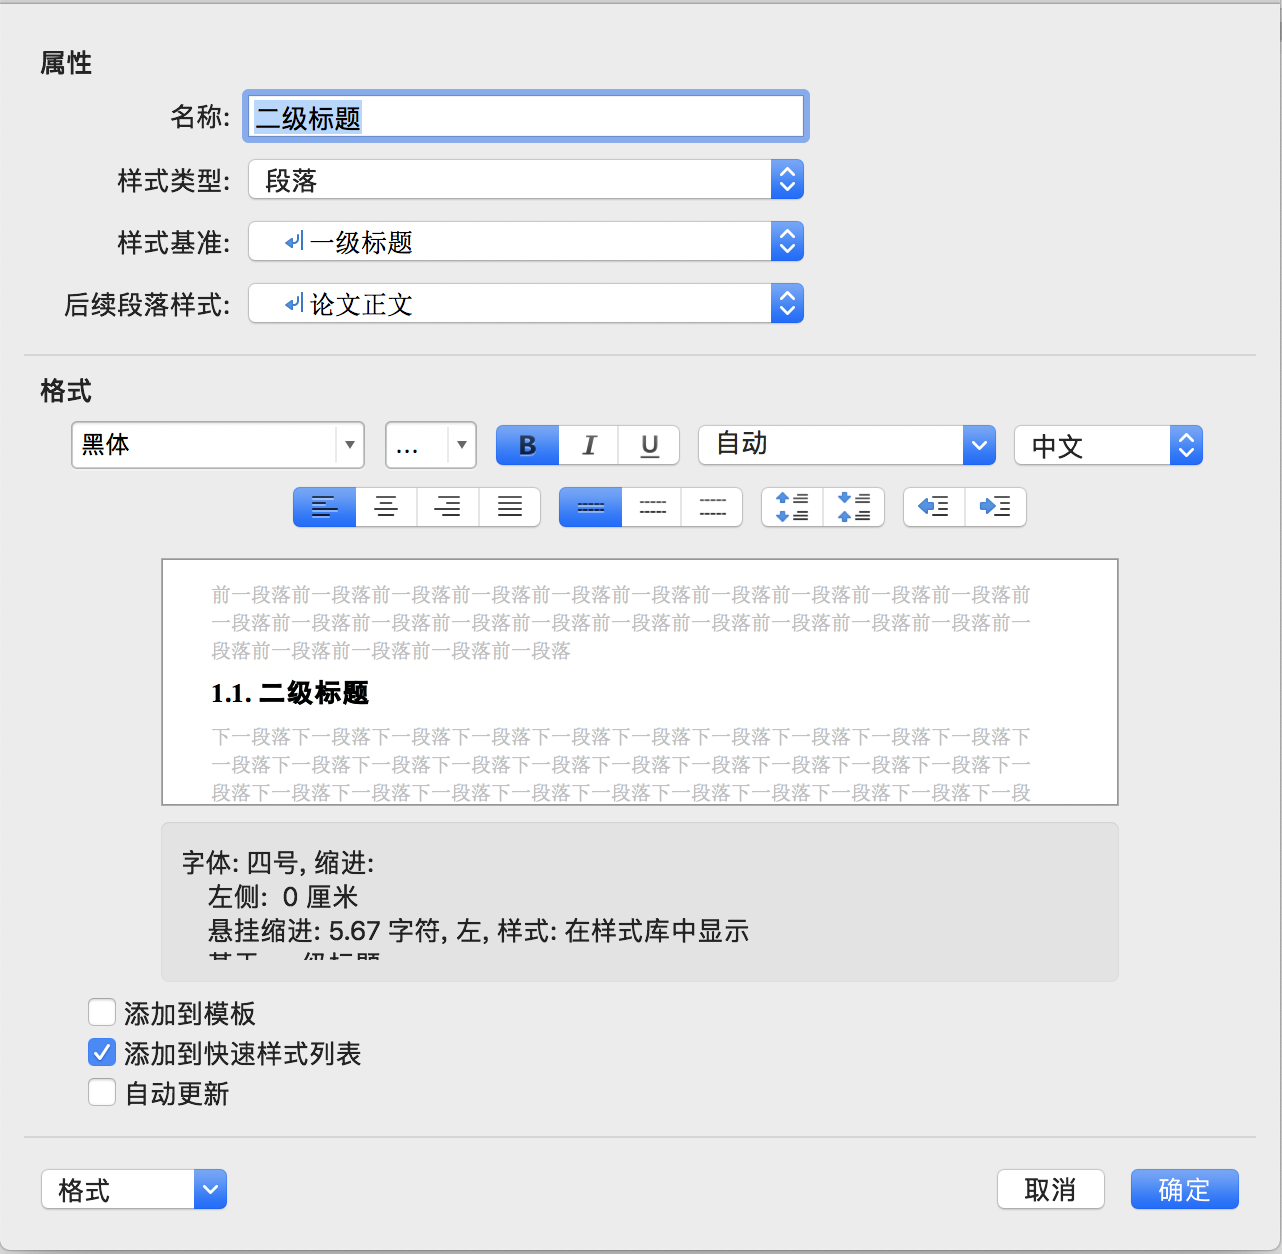This screenshot has height=1254, width=1282.
Task: Click the font size text field
Action: point(418,445)
